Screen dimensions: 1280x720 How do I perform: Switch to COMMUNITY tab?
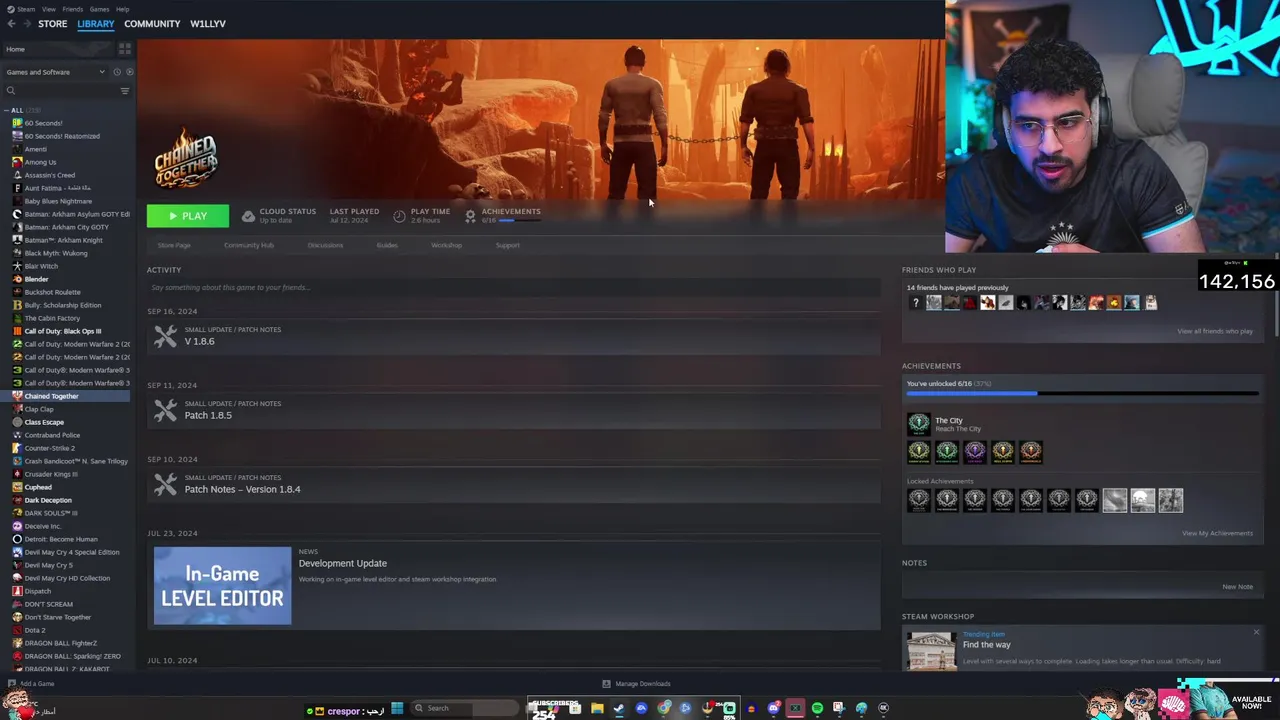coord(152,24)
